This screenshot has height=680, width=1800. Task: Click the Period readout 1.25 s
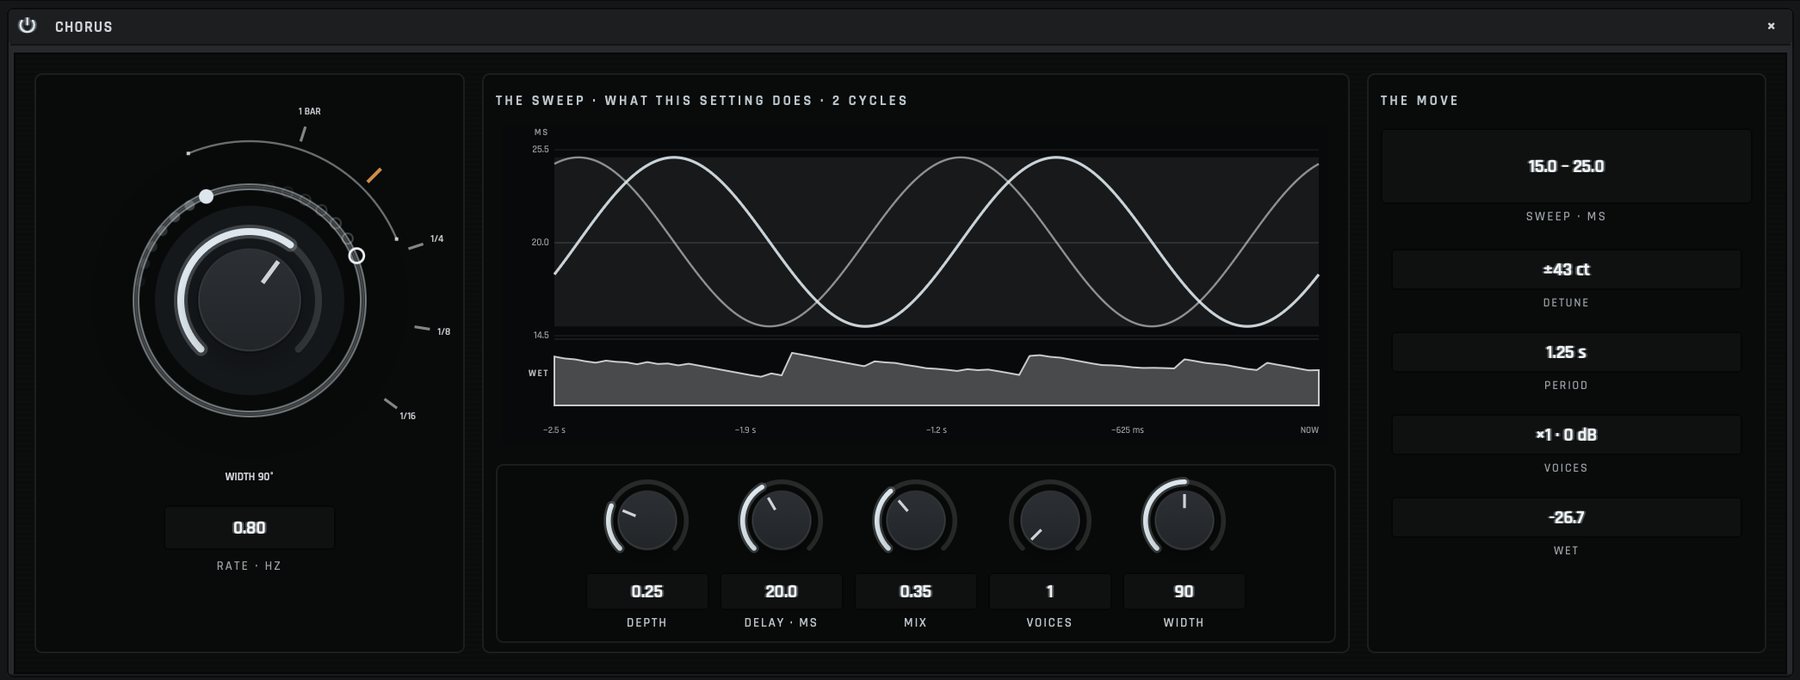1566,352
